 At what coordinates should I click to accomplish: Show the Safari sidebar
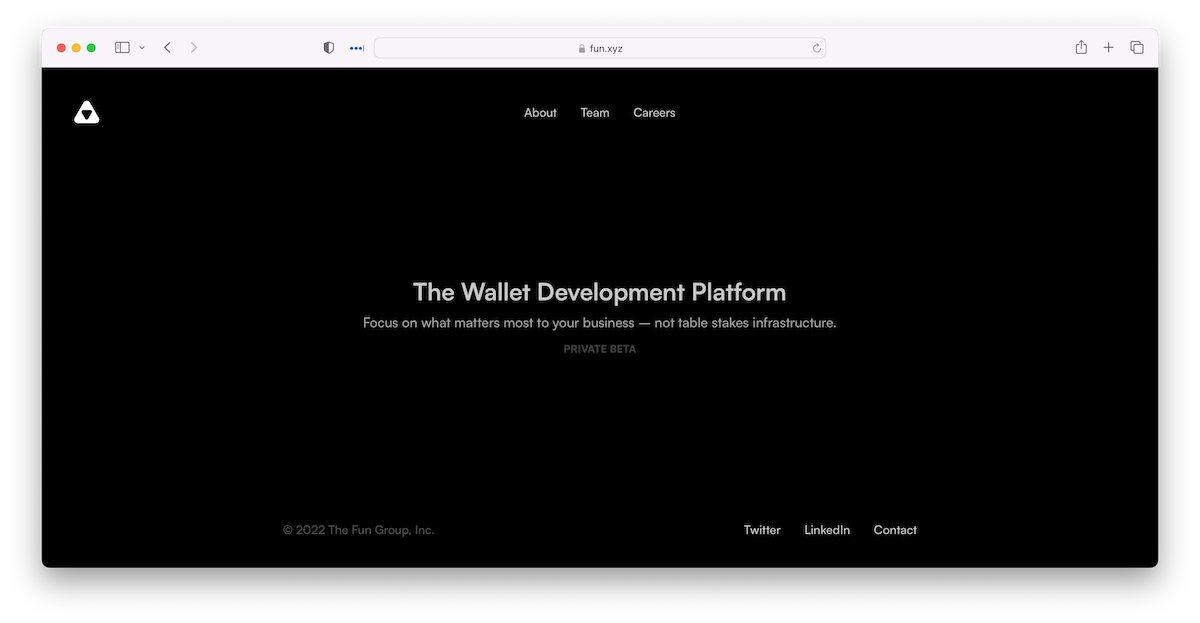(122, 48)
